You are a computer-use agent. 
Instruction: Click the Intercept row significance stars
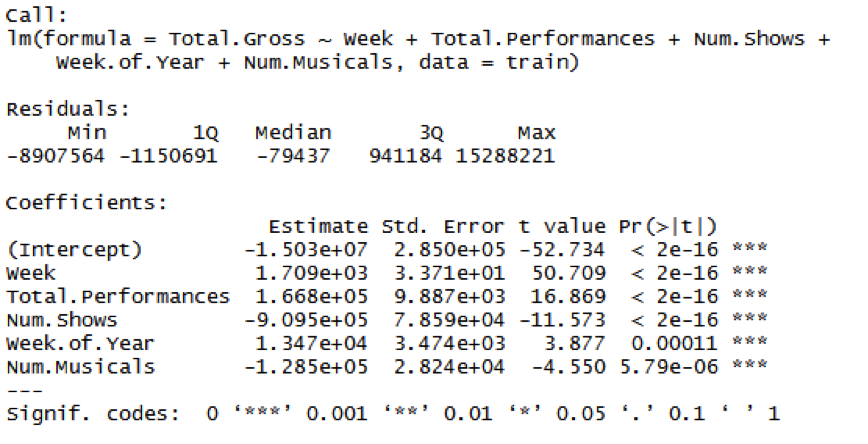pyautogui.click(x=749, y=247)
